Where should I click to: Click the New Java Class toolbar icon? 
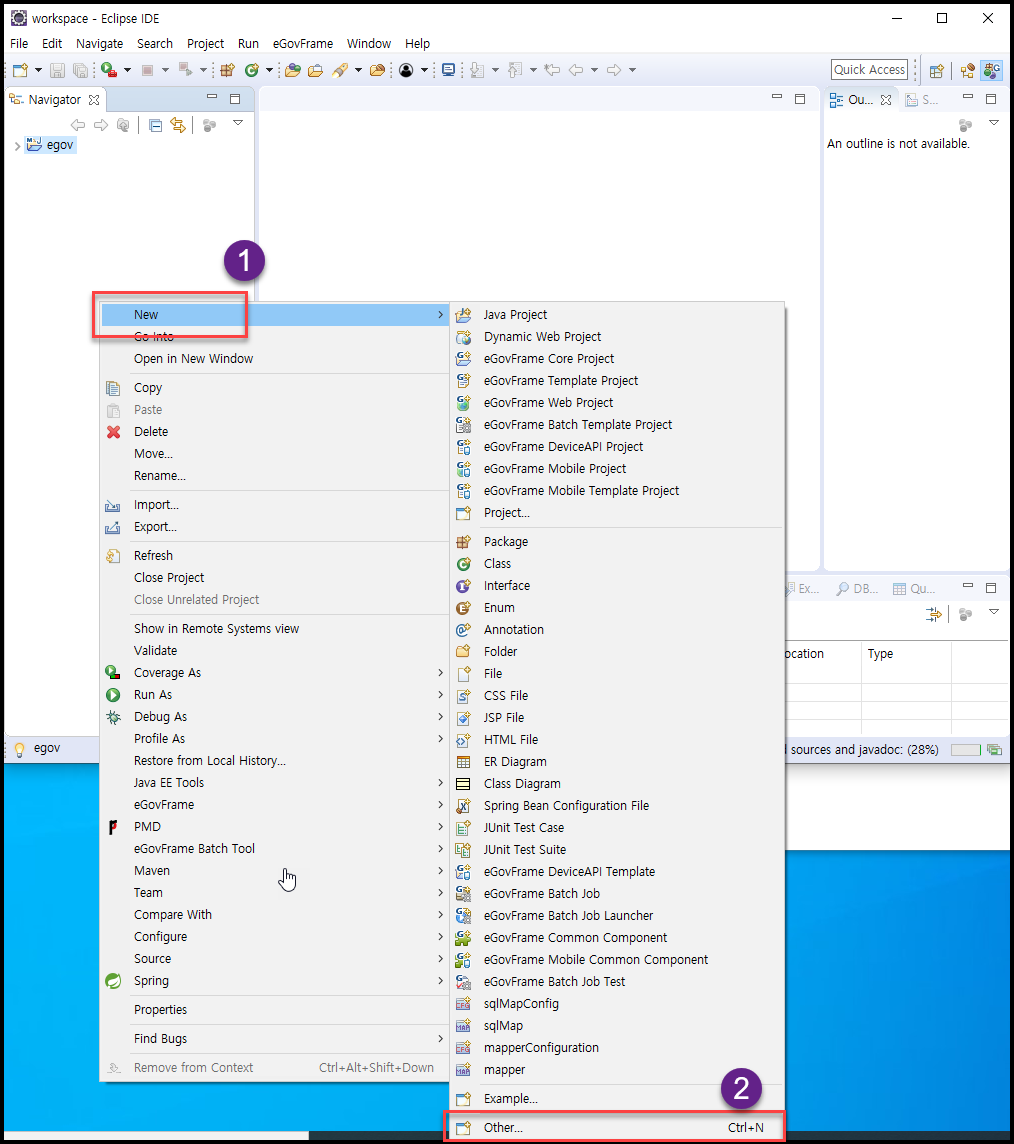click(252, 70)
